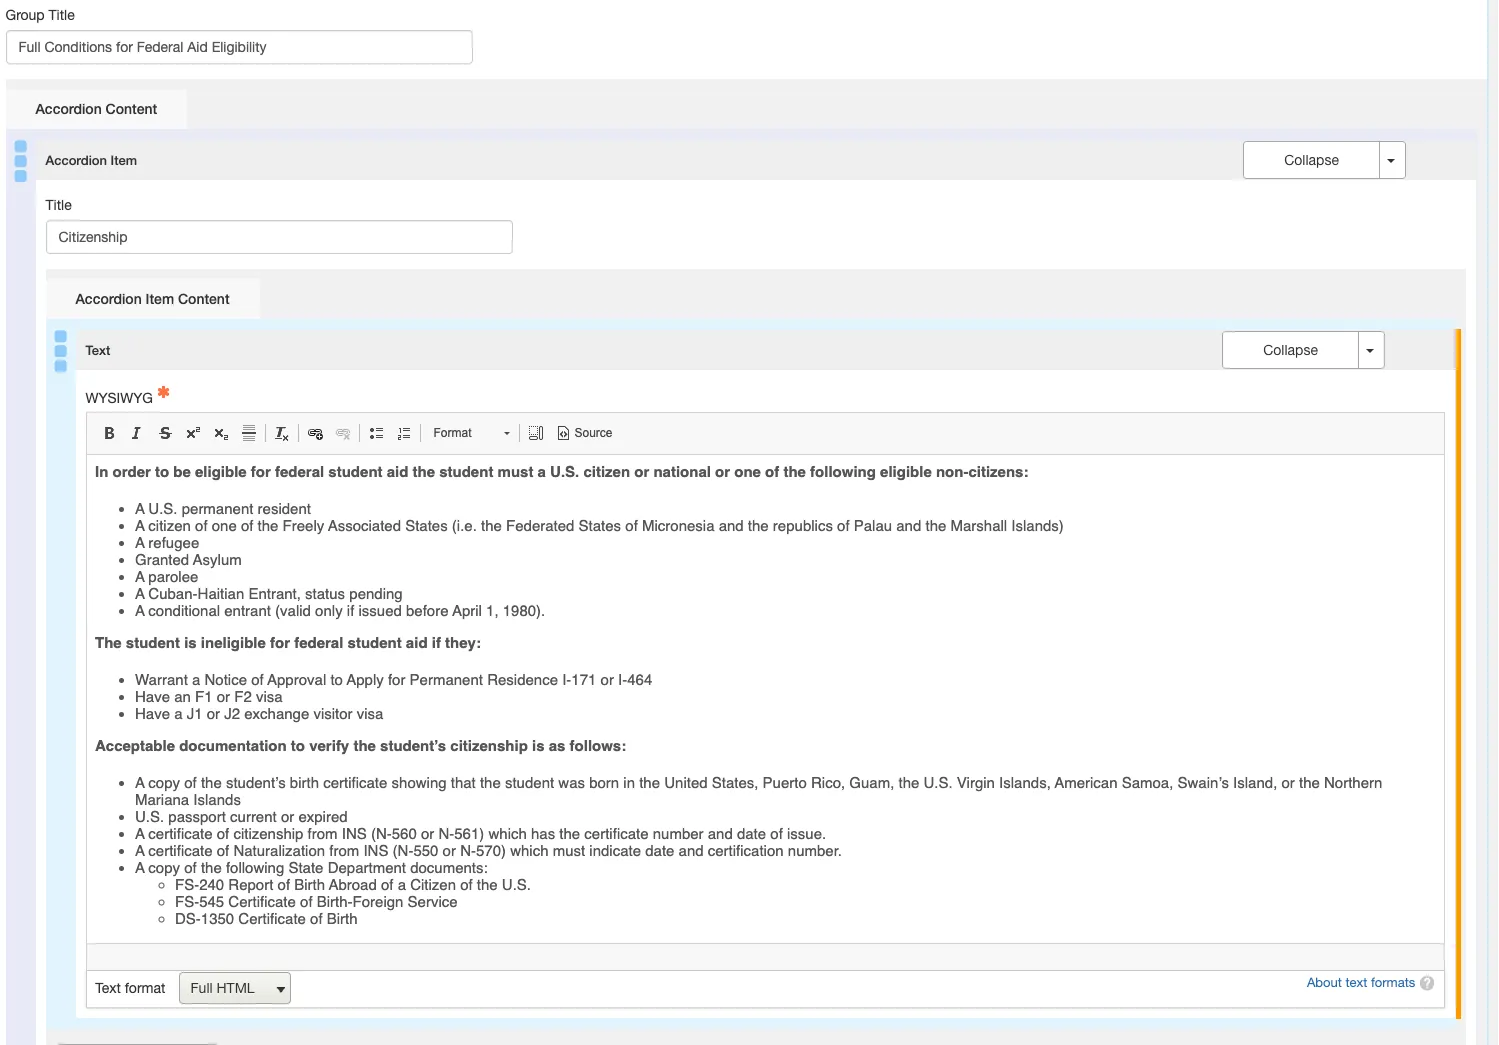Image resolution: width=1499 pixels, height=1045 pixels.
Task: Select the Accordion Content tab
Action: click(96, 109)
